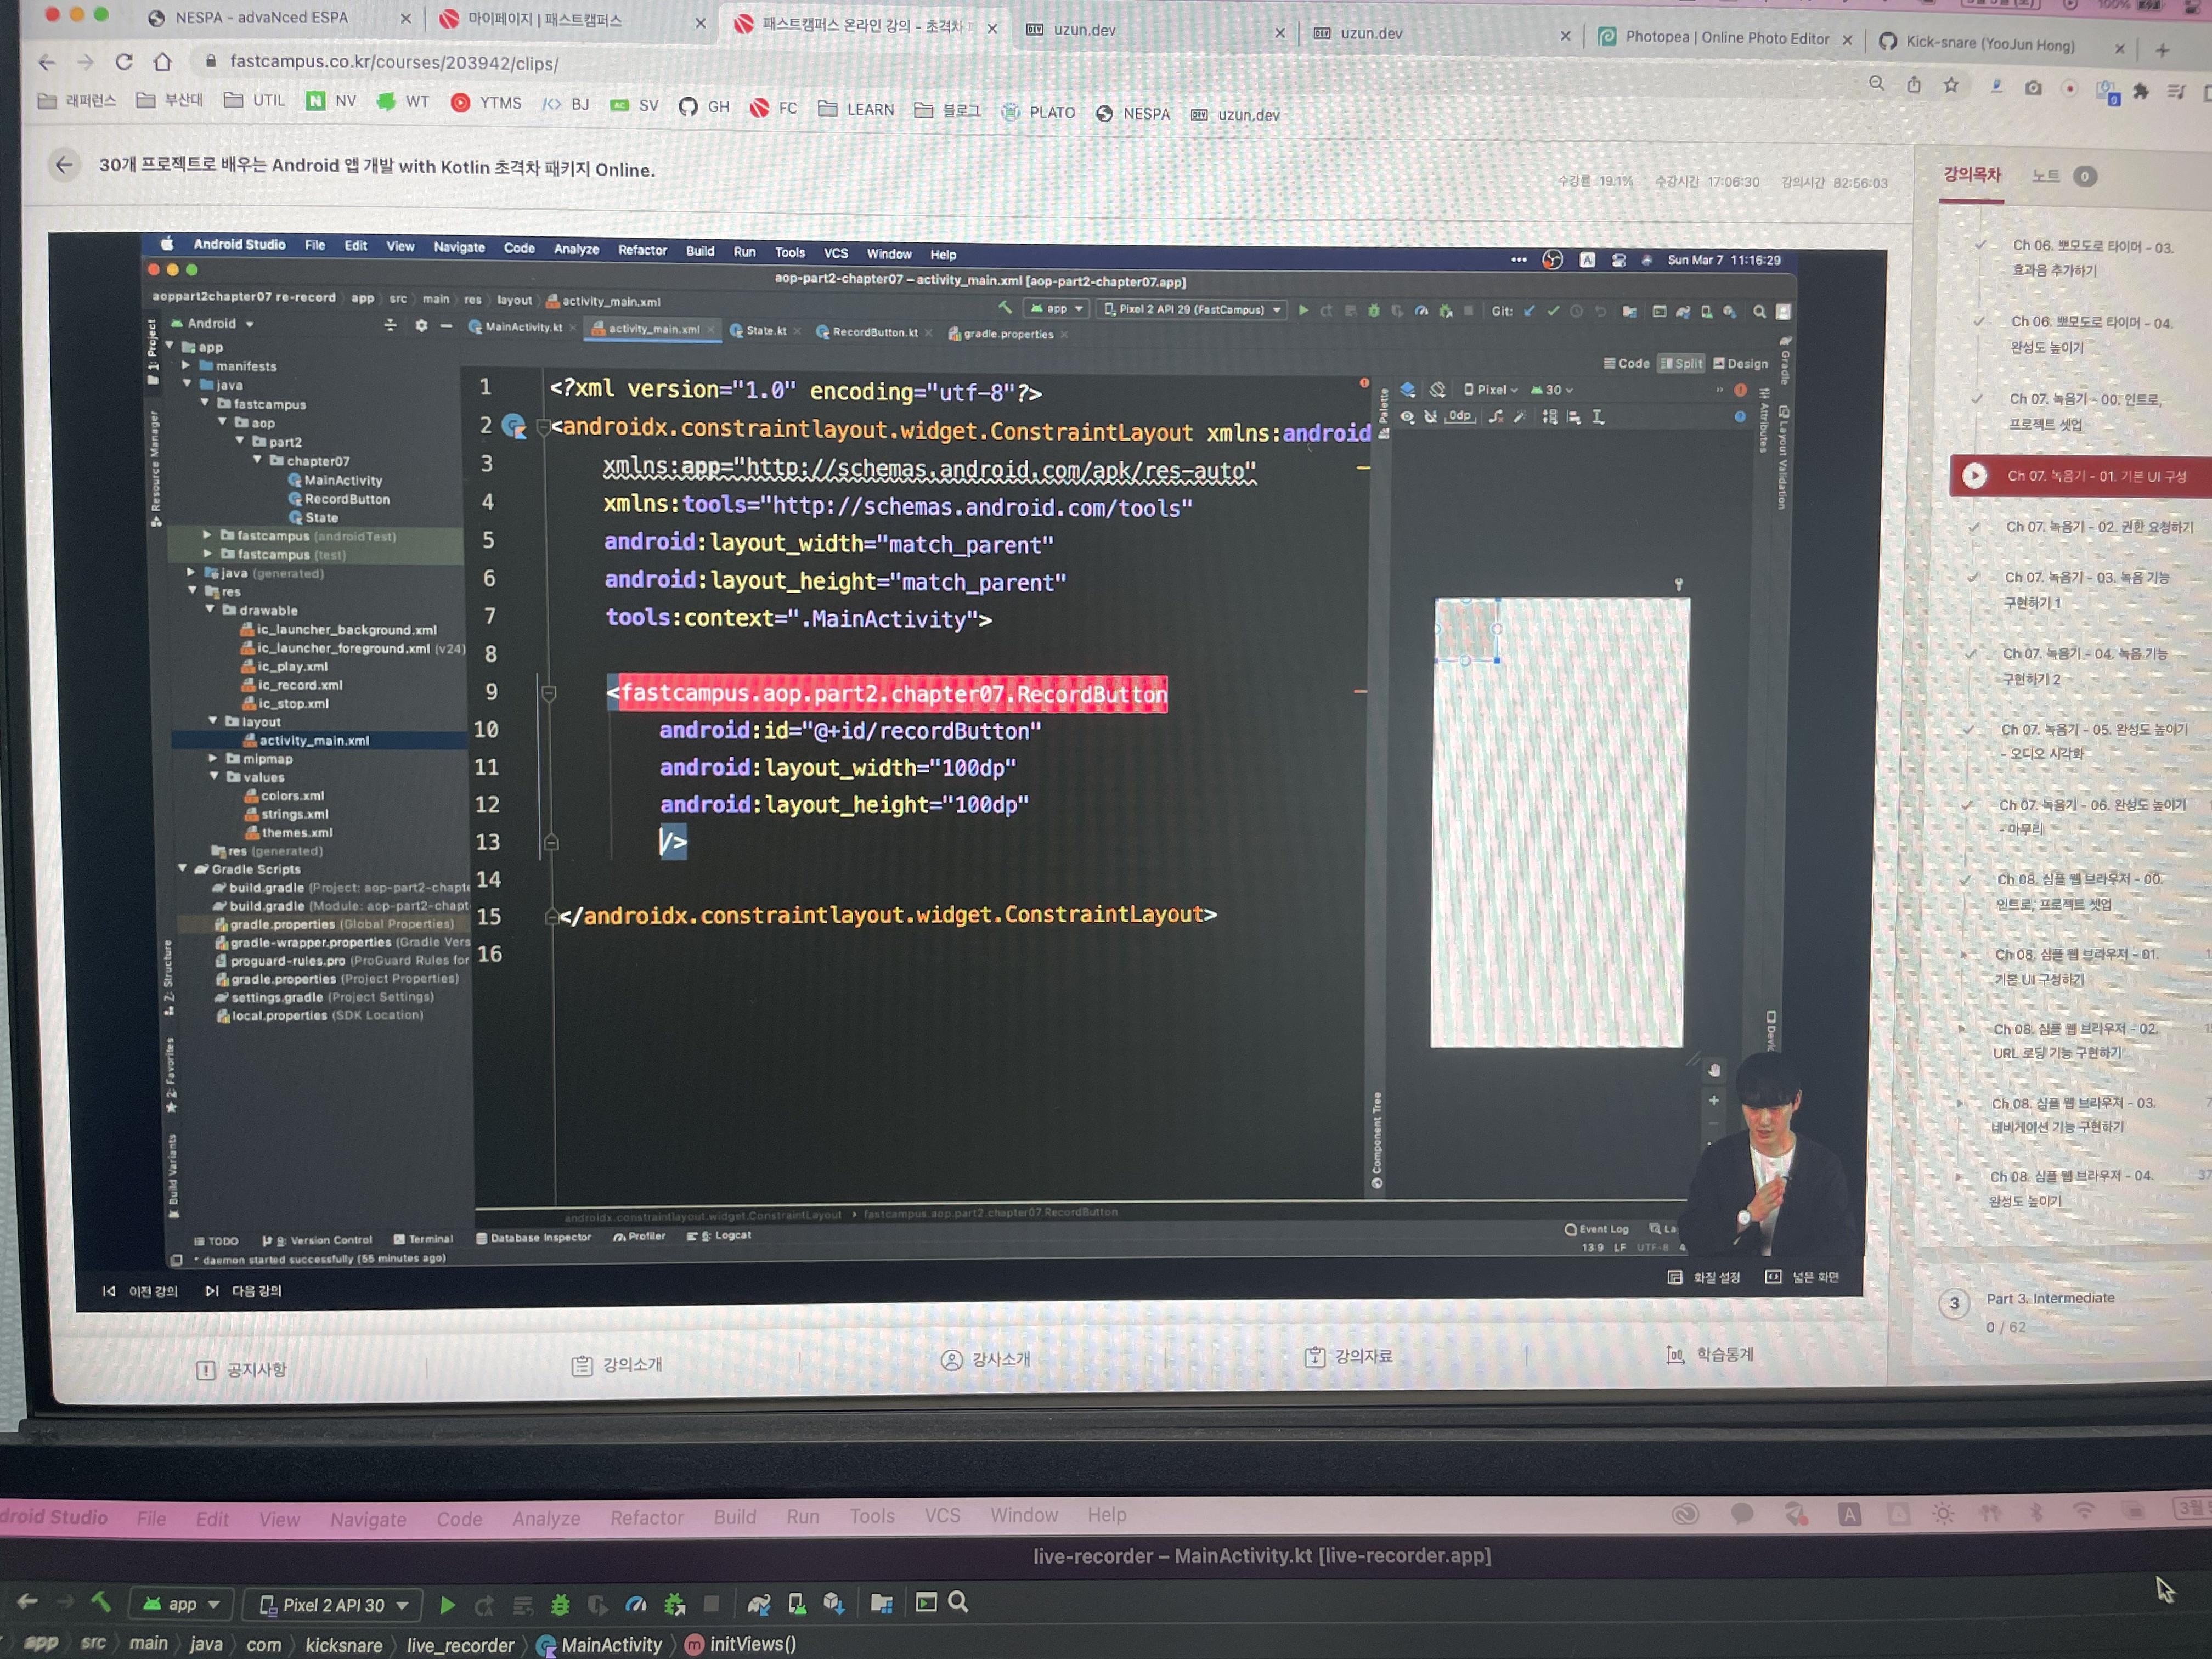The image size is (2212, 1659).
Task: Click the Debug app bug icon
Action: [560, 1605]
